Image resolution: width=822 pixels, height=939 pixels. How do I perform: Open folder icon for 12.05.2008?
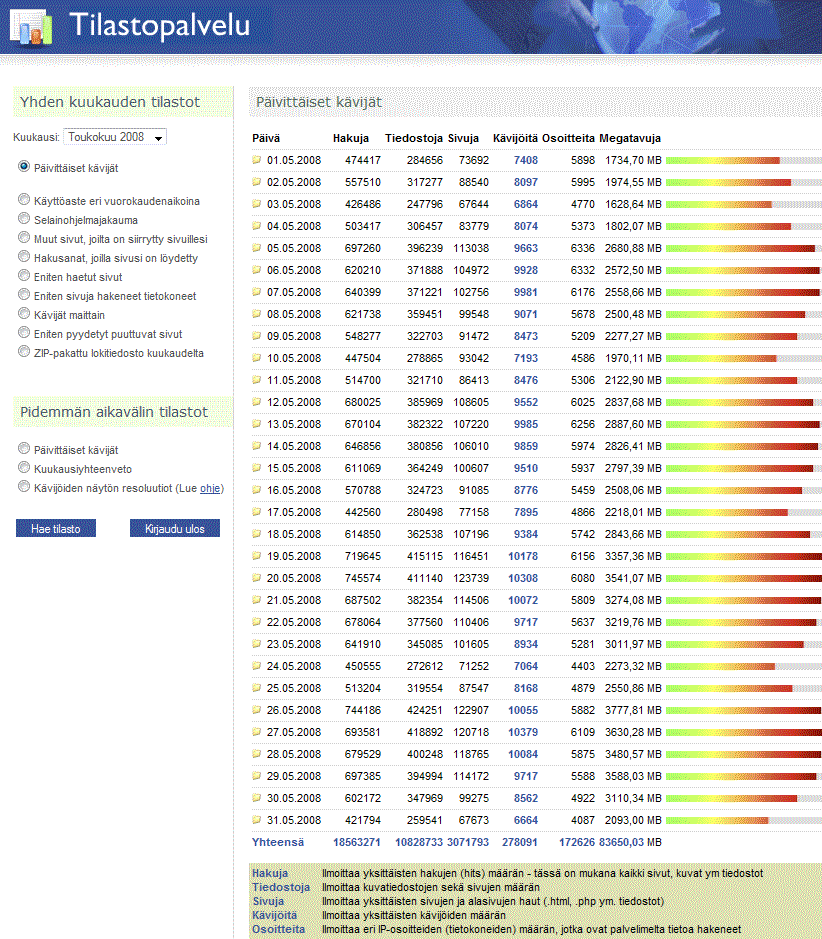[257, 402]
